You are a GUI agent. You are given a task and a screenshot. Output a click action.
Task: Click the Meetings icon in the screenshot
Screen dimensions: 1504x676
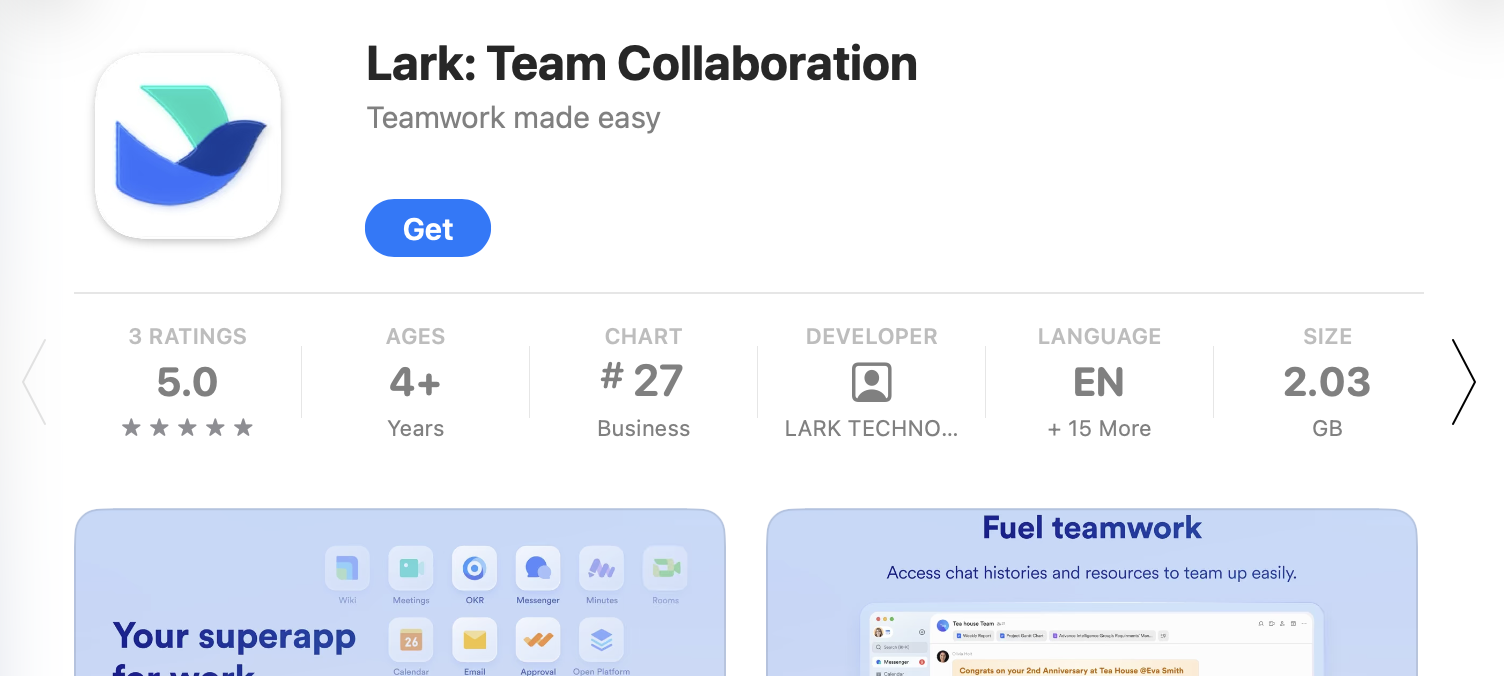pyautogui.click(x=411, y=568)
